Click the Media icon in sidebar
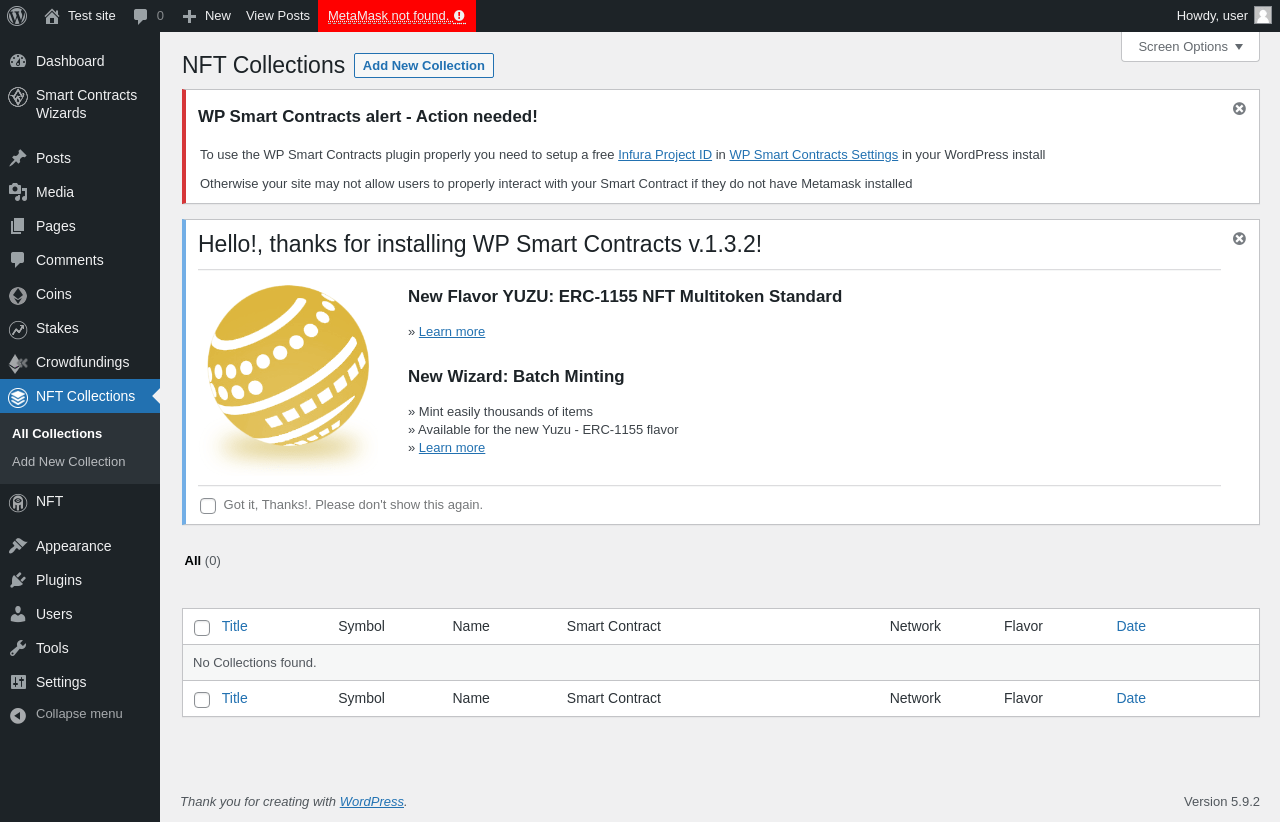Screen dimensions: 1280x822 (x=18, y=192)
